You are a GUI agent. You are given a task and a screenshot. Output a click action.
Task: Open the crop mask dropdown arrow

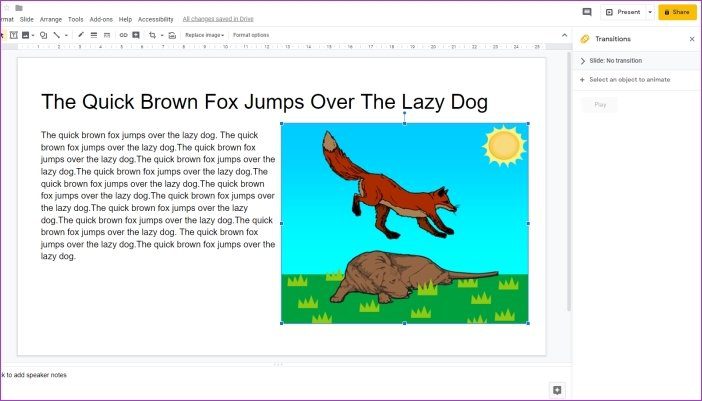click(162, 35)
